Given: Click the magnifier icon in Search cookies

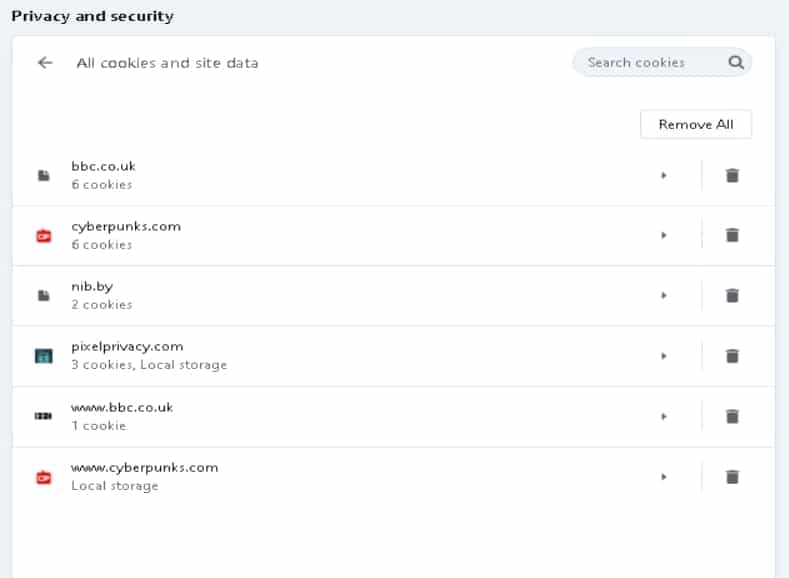Looking at the screenshot, I should [736, 62].
